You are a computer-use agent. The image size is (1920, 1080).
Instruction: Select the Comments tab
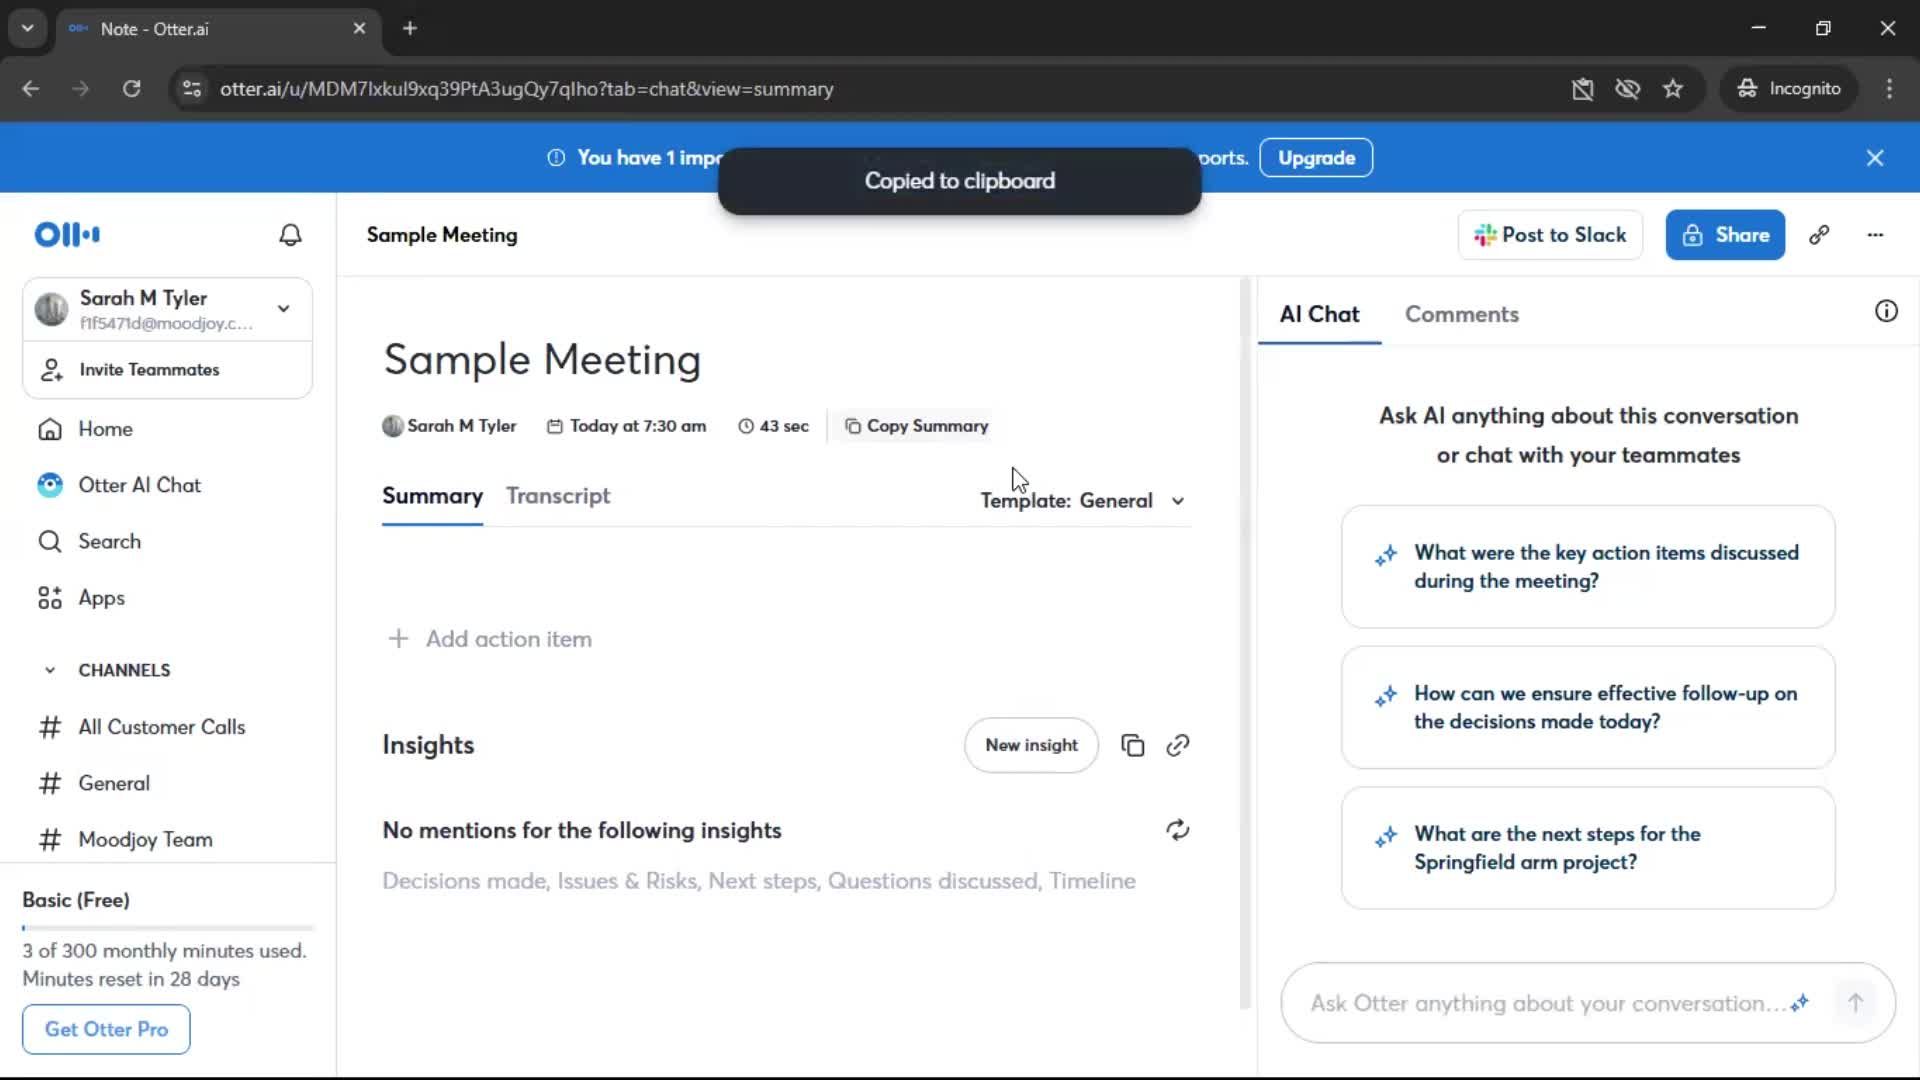click(x=1461, y=314)
